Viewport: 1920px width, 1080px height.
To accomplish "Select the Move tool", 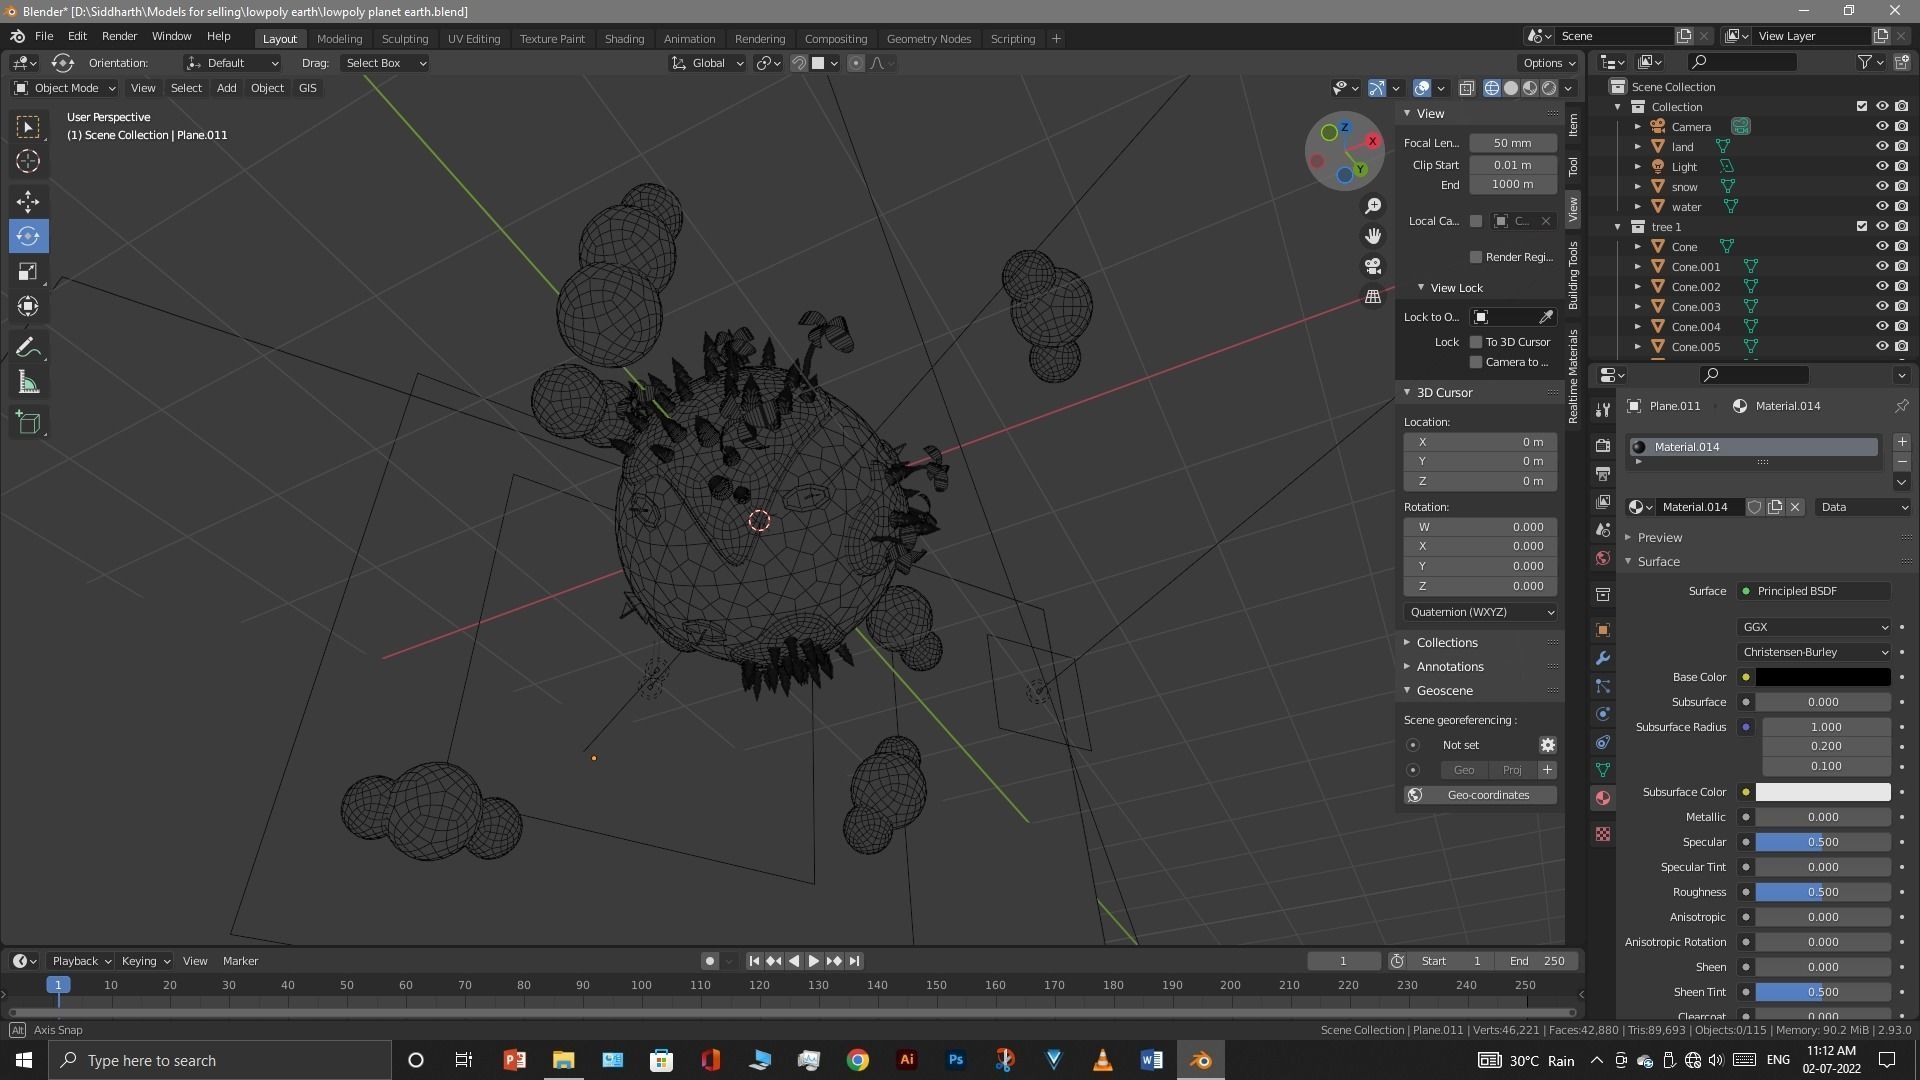I will (x=28, y=201).
